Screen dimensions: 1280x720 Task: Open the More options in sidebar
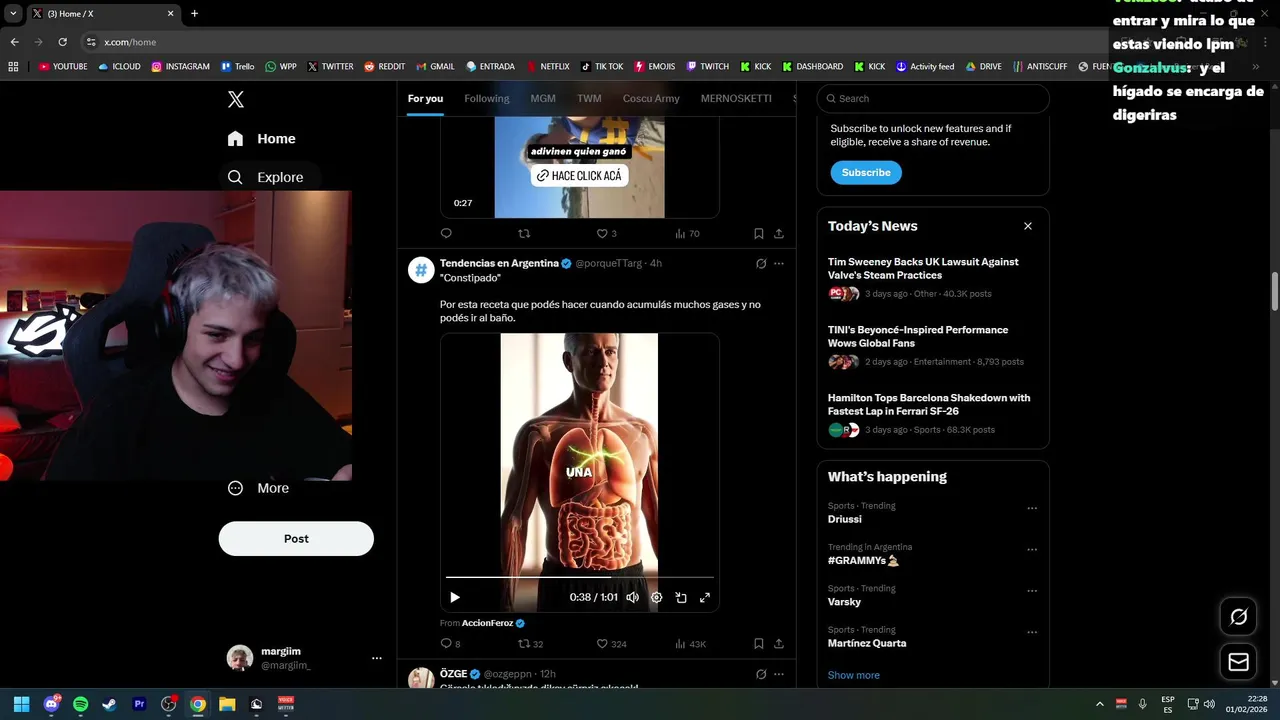258,488
